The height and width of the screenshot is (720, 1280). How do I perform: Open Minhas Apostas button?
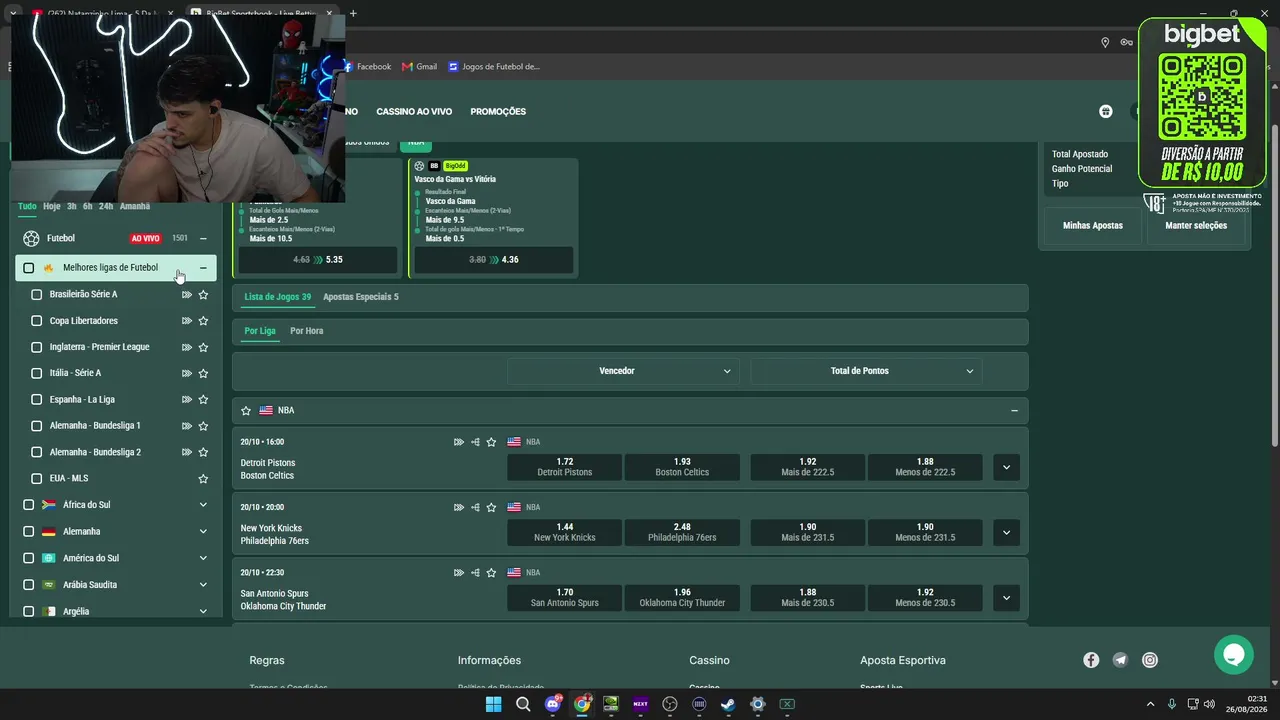point(1093,226)
